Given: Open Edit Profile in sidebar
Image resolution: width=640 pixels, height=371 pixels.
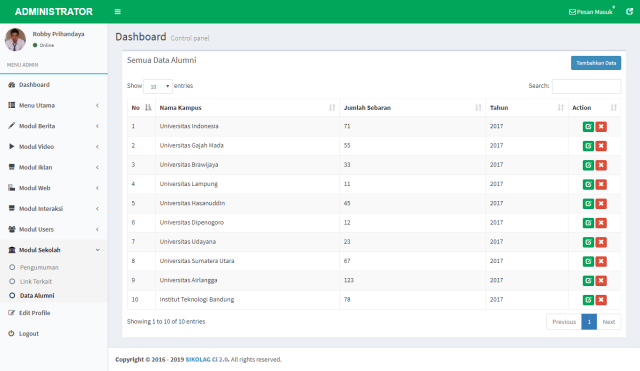Looking at the screenshot, I should (54, 313).
